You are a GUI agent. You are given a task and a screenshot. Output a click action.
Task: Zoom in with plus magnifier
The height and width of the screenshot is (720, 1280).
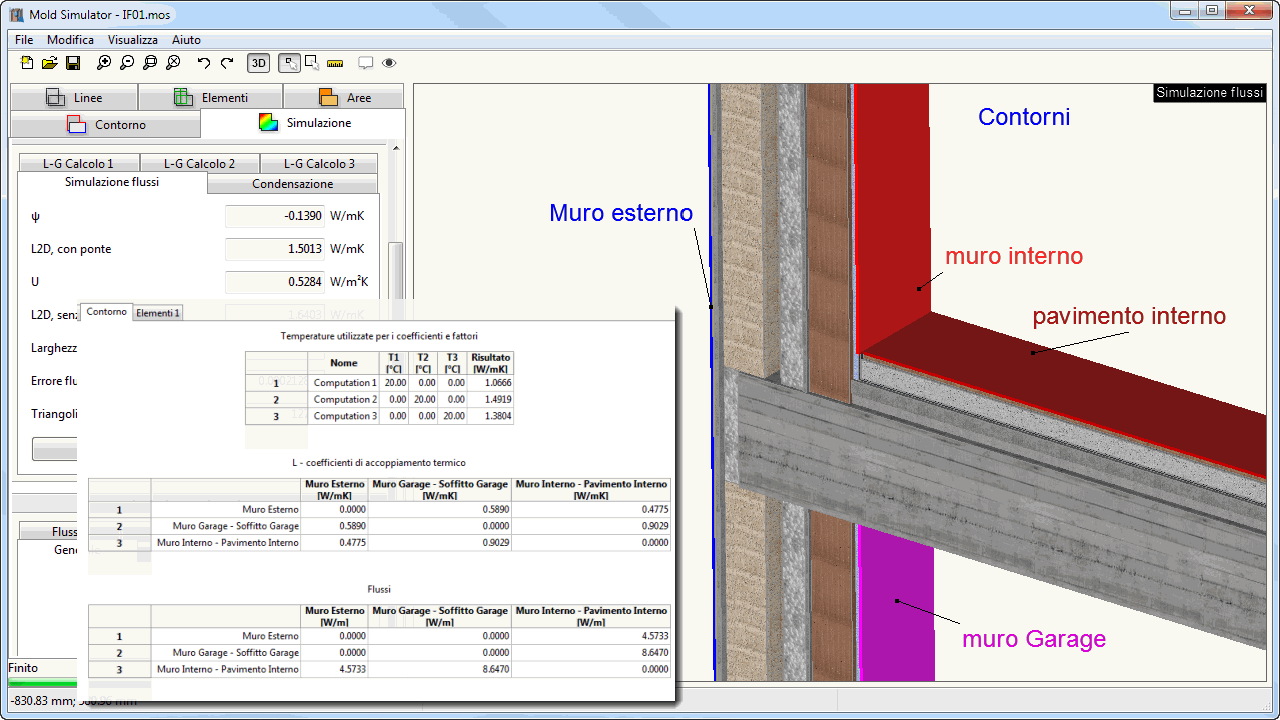[104, 63]
